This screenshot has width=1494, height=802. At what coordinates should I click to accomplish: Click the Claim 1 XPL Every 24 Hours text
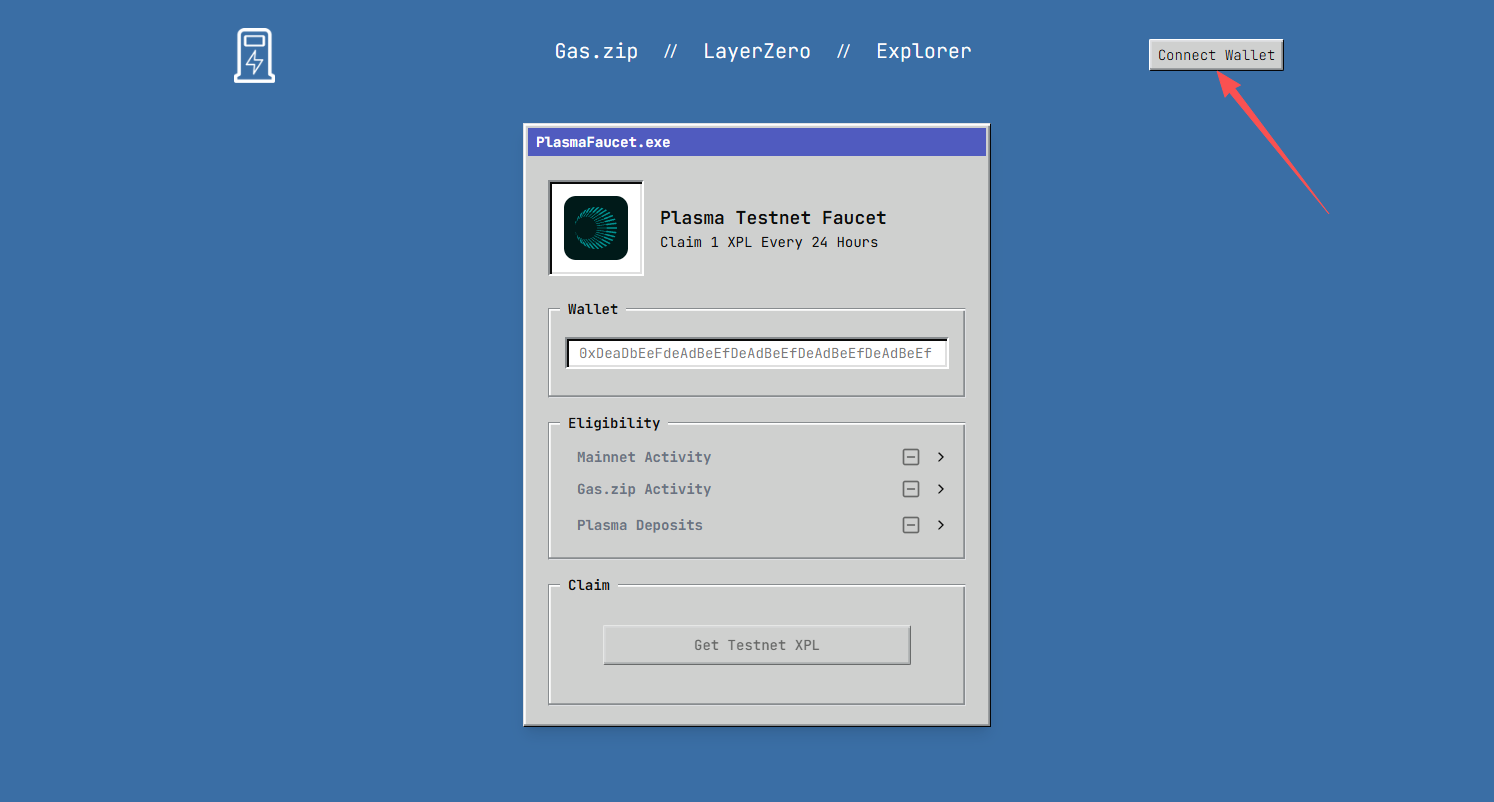coord(769,242)
